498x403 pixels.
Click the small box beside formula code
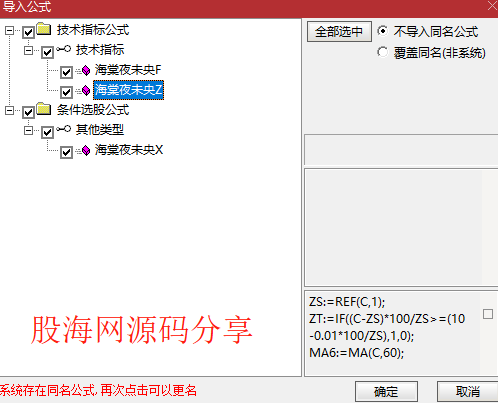point(488,314)
